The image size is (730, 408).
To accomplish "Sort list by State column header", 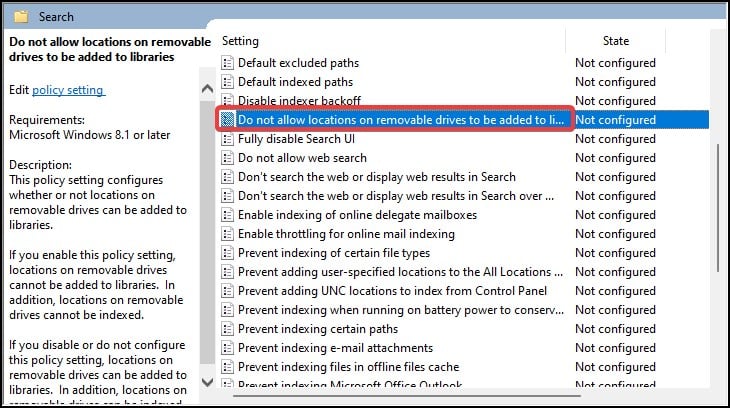I will pyautogui.click(x=615, y=41).
